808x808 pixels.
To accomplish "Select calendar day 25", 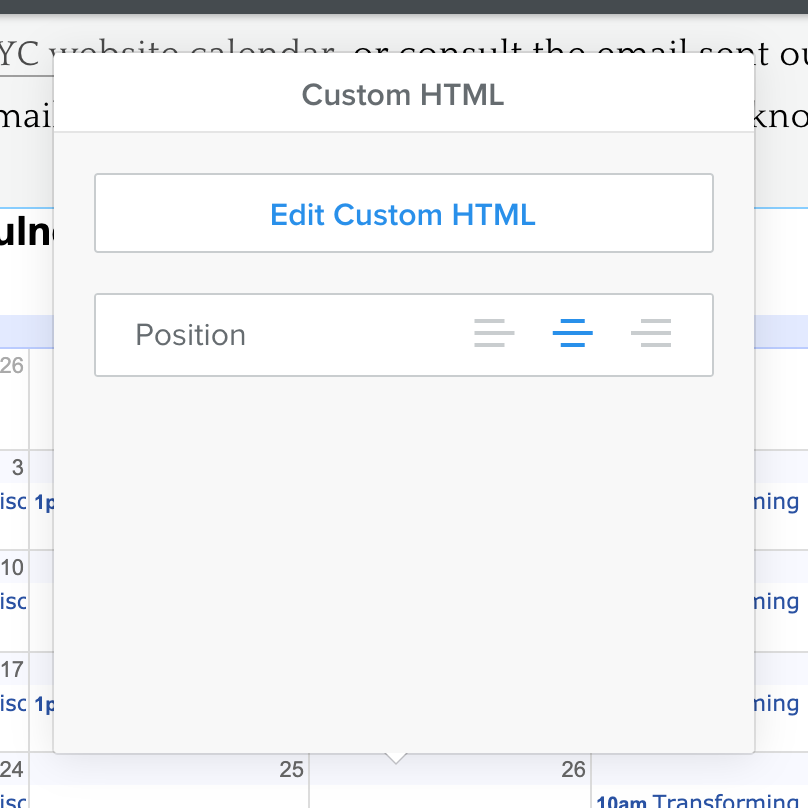I will click(x=291, y=769).
